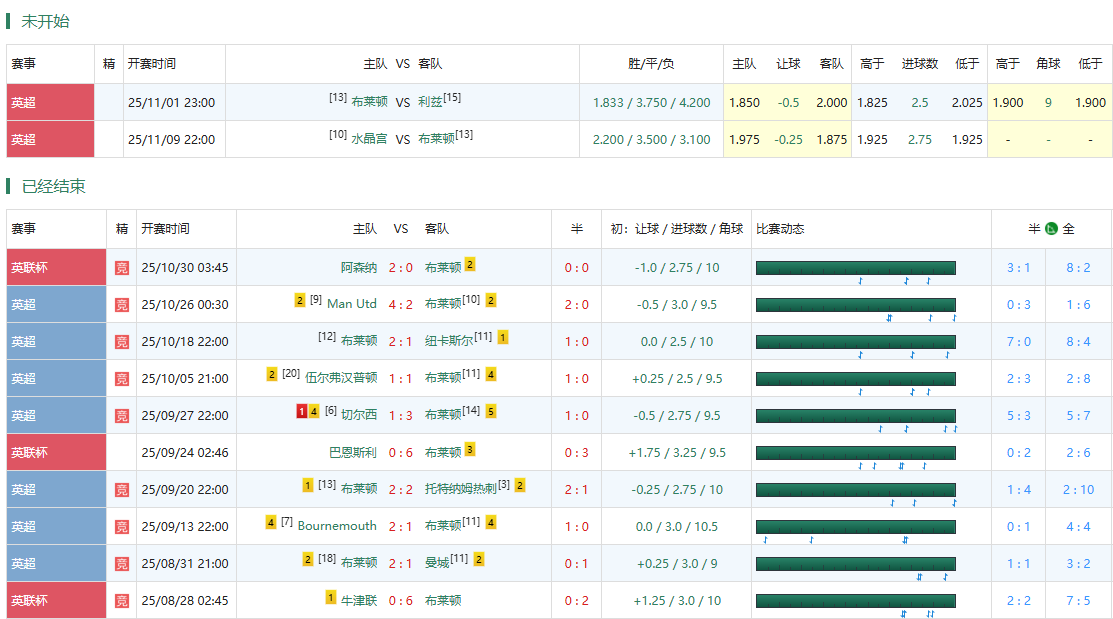Click the 1.833 / 3.750 / 4.200 odds
This screenshot has height=619, width=1113.
pos(651,102)
